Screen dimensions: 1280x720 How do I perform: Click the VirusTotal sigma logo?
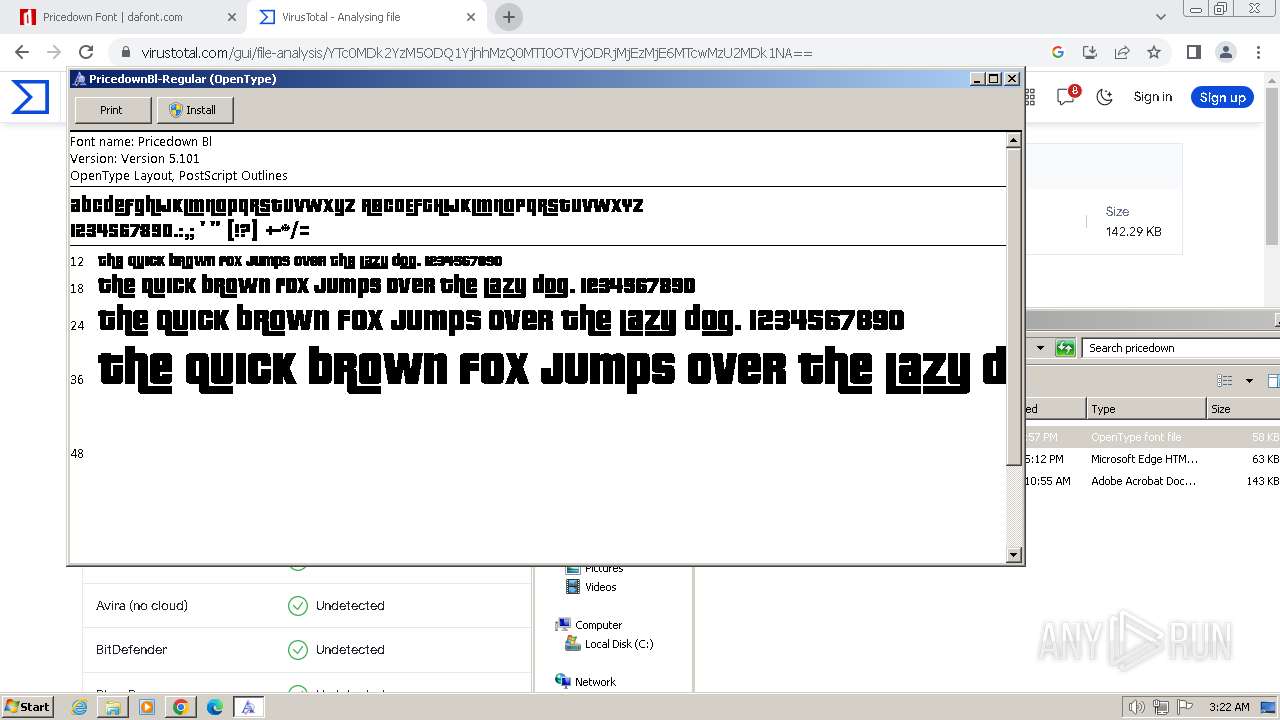[30, 97]
